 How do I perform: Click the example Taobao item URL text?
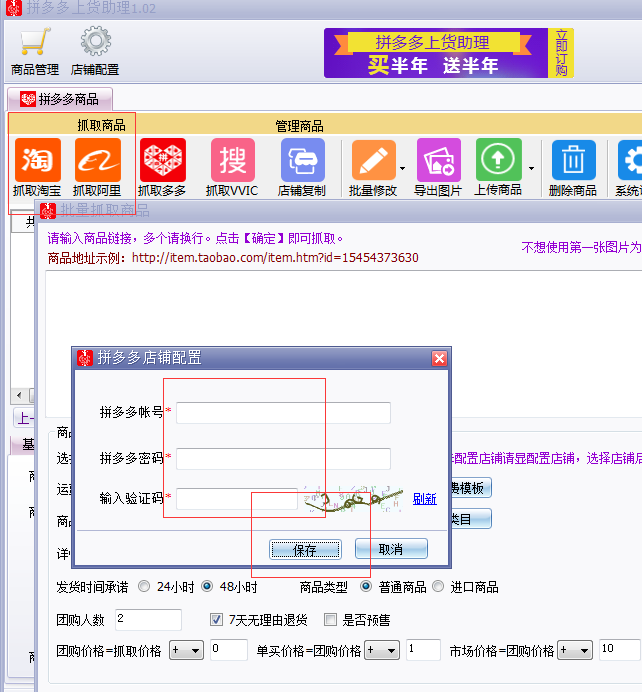tap(275, 257)
